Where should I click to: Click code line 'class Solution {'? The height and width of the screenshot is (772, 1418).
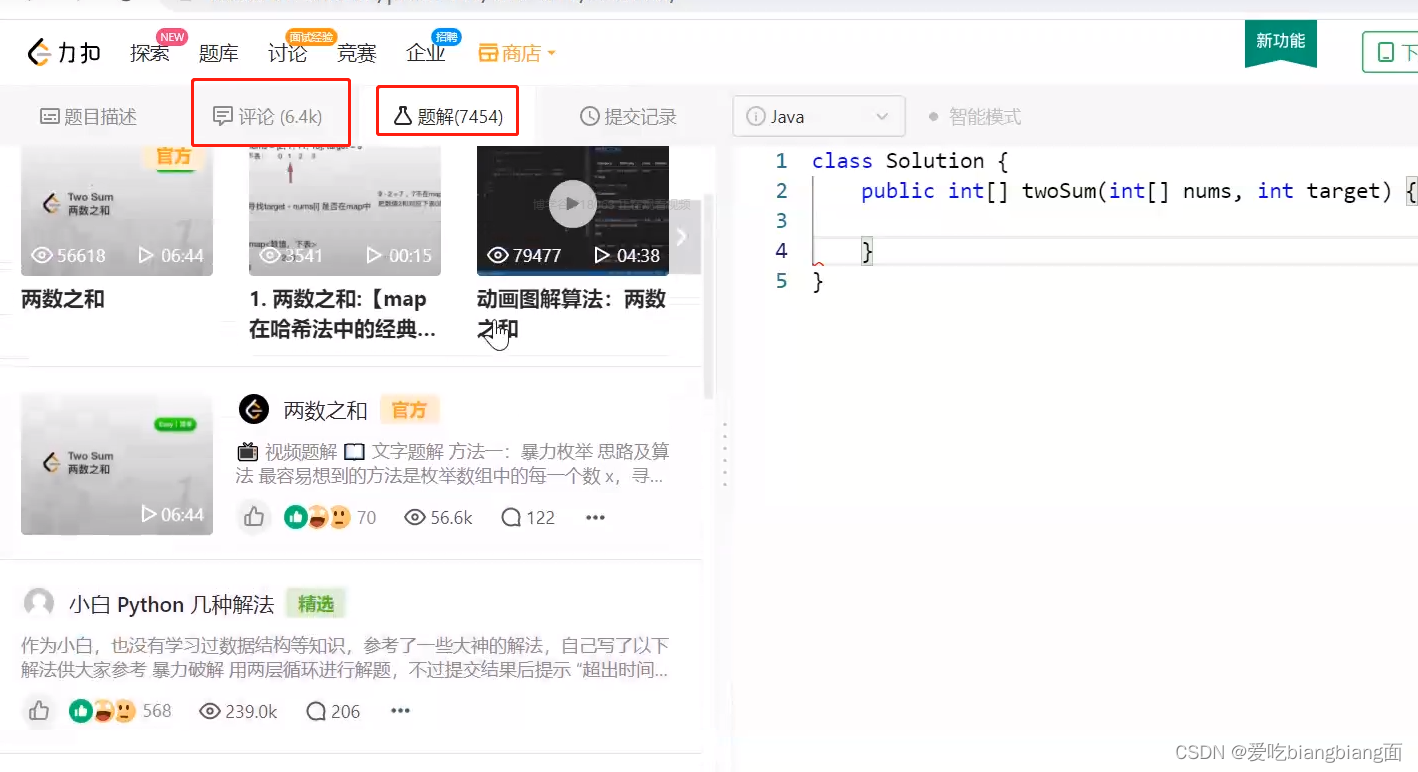click(910, 161)
